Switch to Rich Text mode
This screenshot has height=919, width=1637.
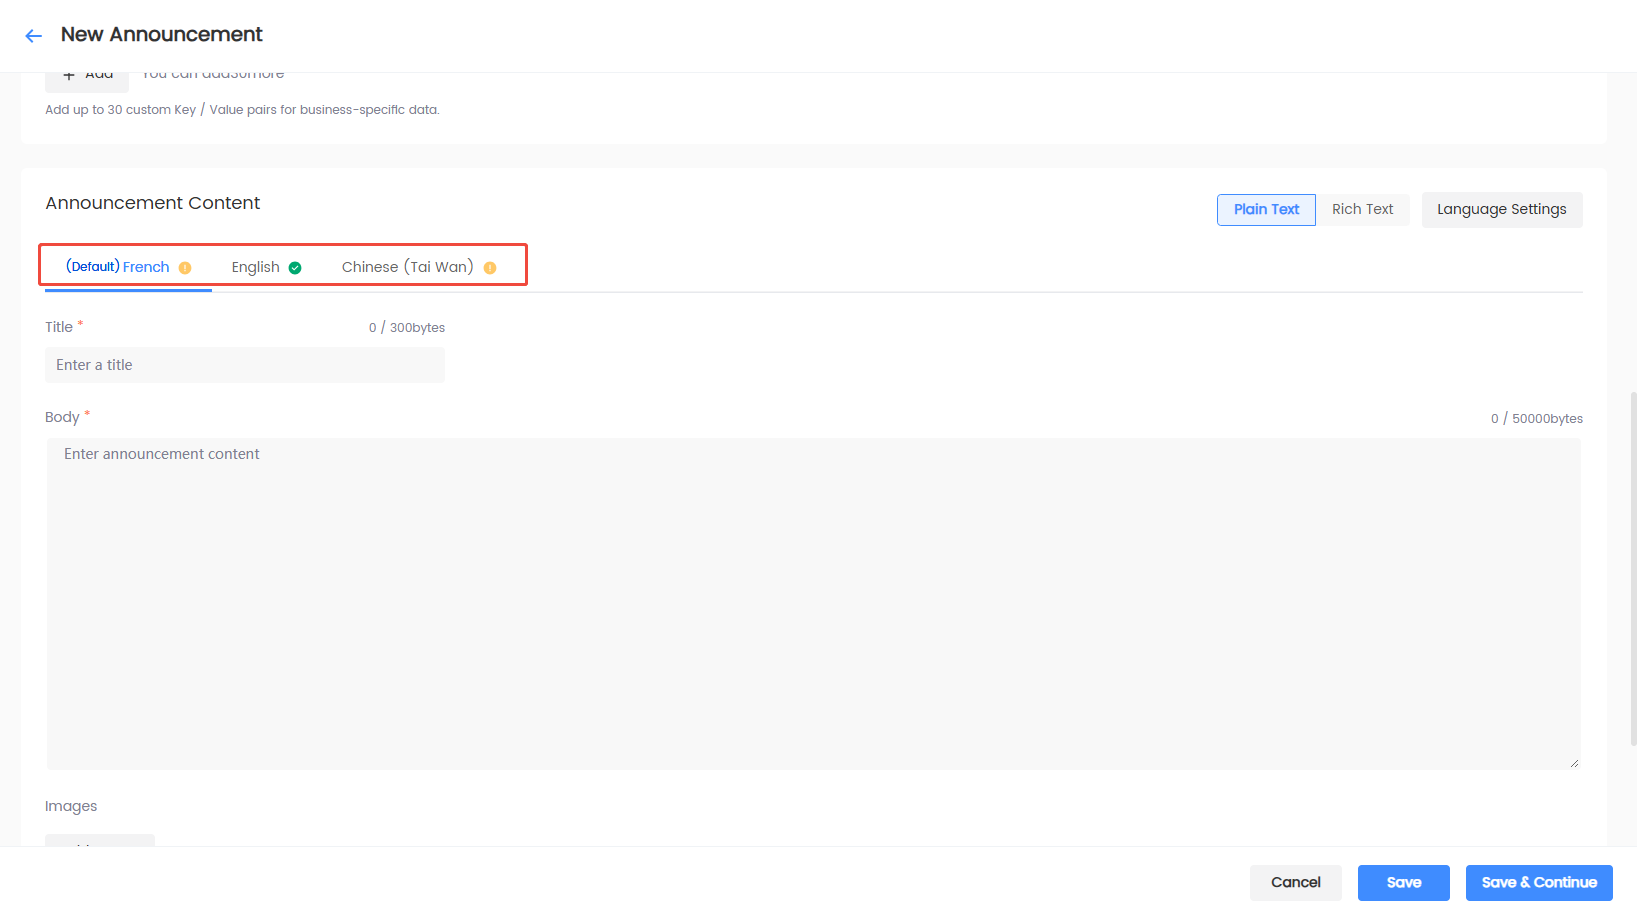[1362, 209]
